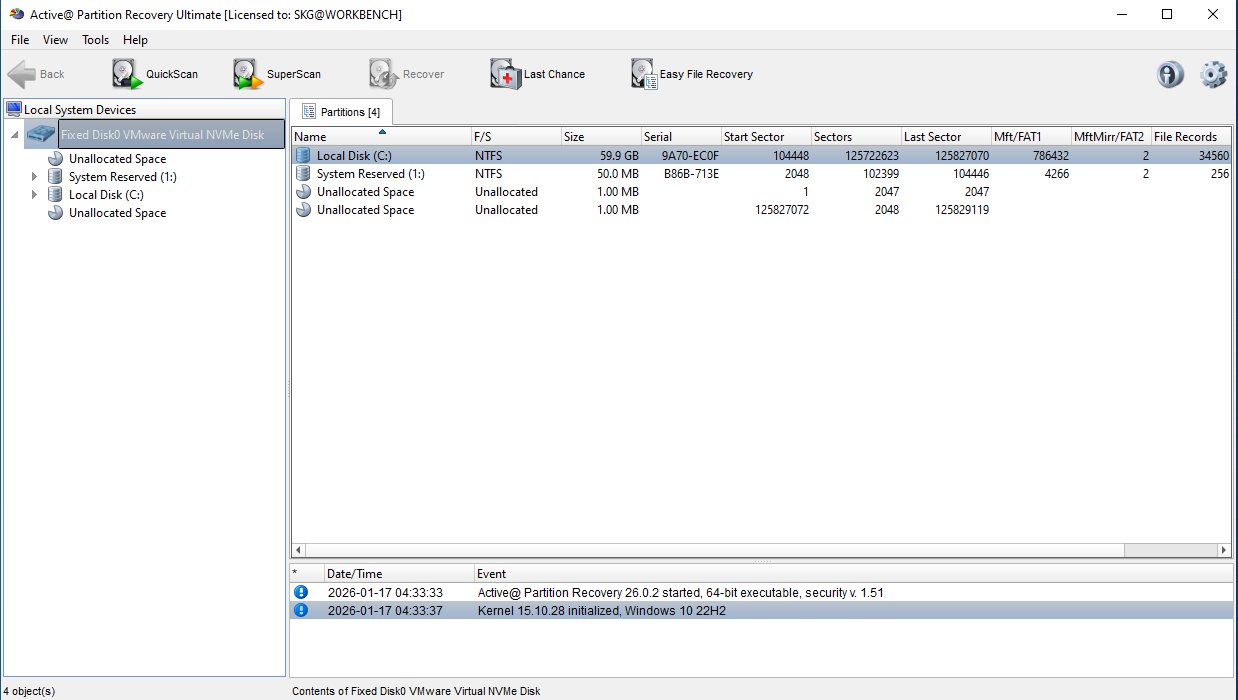
Task: Open the File menu
Action: point(20,40)
